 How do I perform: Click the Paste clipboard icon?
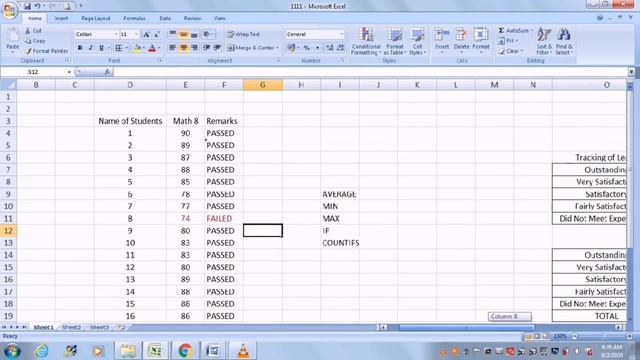(13, 36)
